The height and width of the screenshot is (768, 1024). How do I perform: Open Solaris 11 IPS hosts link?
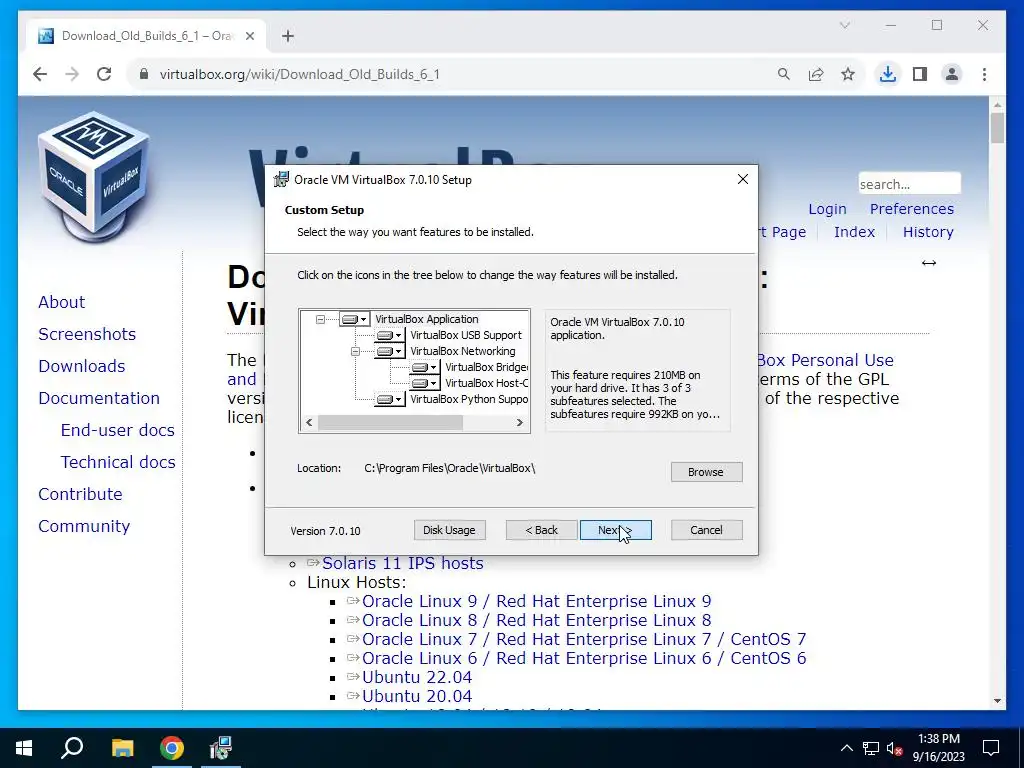click(402, 563)
